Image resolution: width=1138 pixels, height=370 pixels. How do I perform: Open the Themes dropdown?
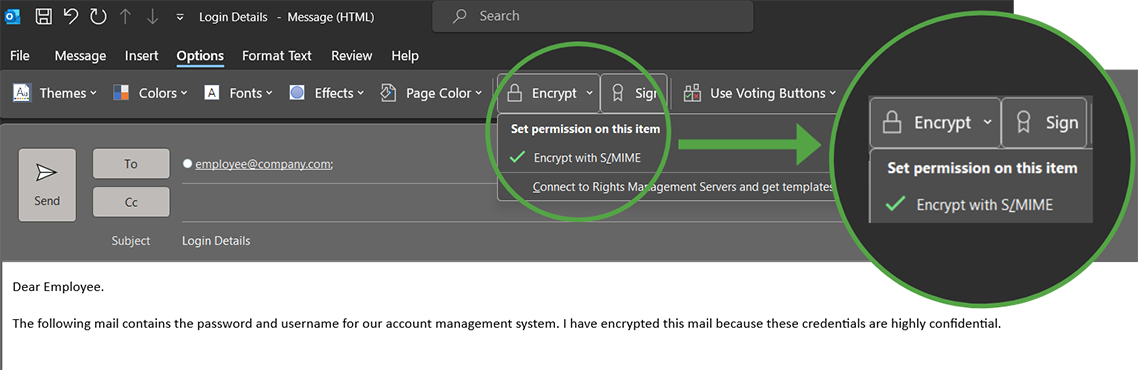pyautogui.click(x=55, y=93)
